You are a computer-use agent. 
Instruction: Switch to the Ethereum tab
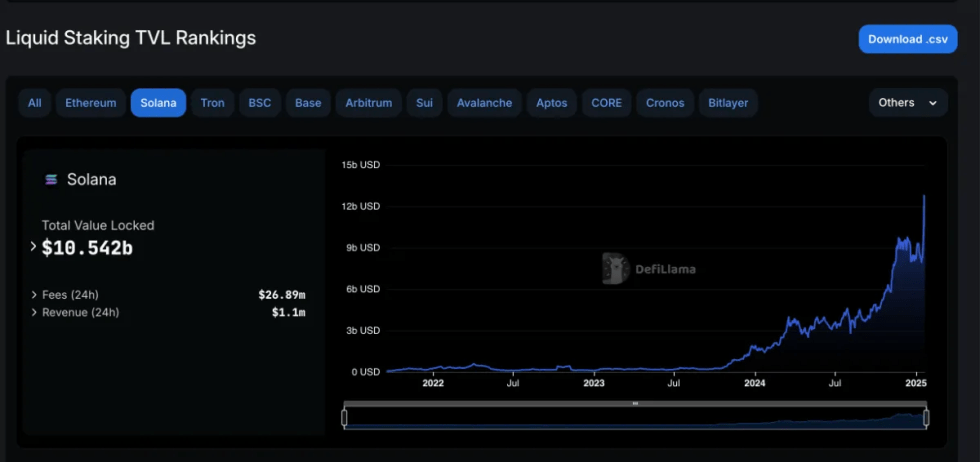[x=91, y=103]
